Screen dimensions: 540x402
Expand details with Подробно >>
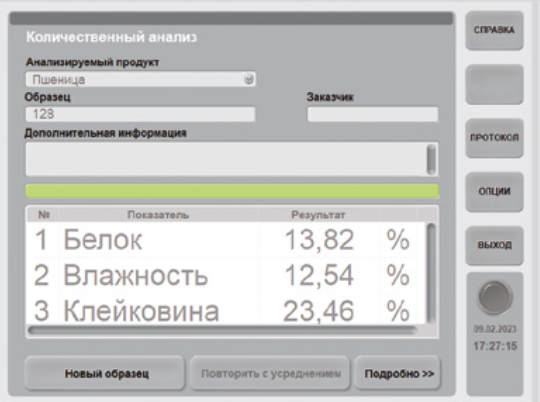pos(398,373)
